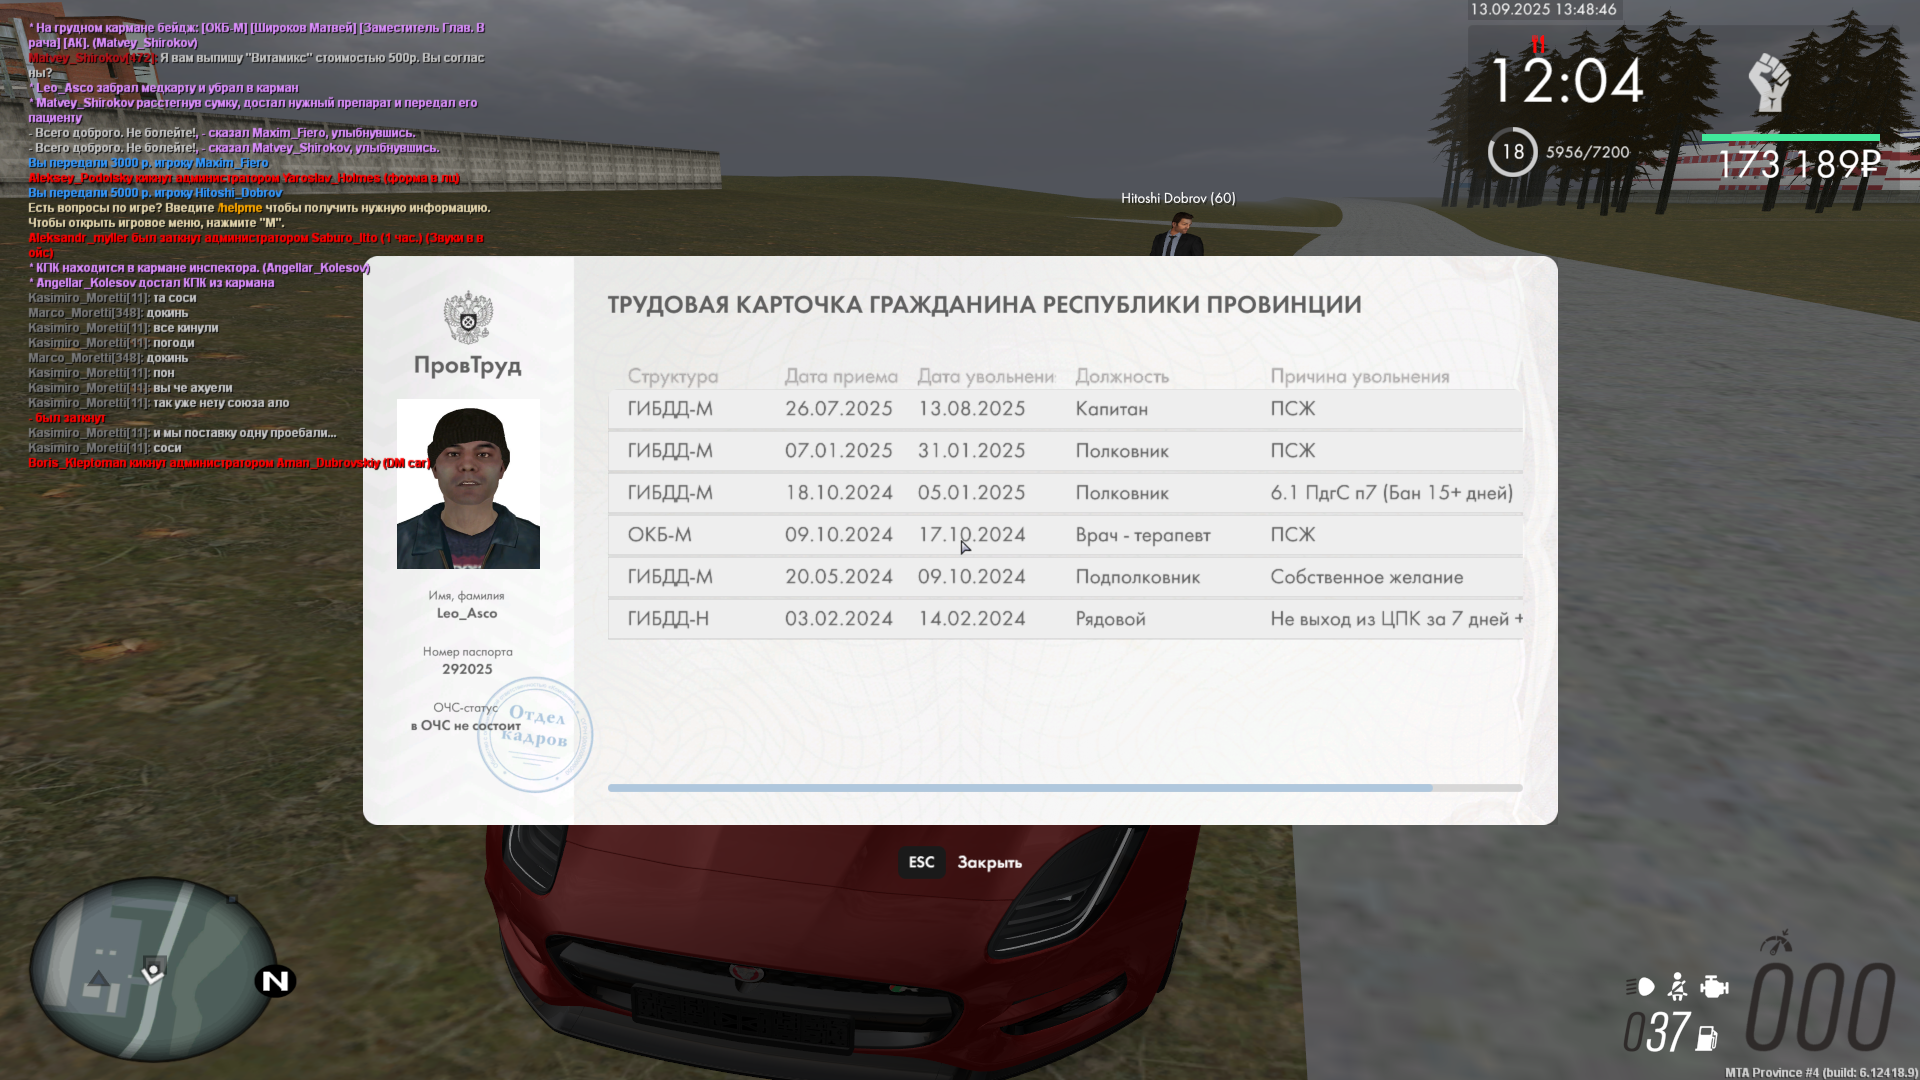Click the horizontal scrollbar under the table

(x=1020, y=788)
